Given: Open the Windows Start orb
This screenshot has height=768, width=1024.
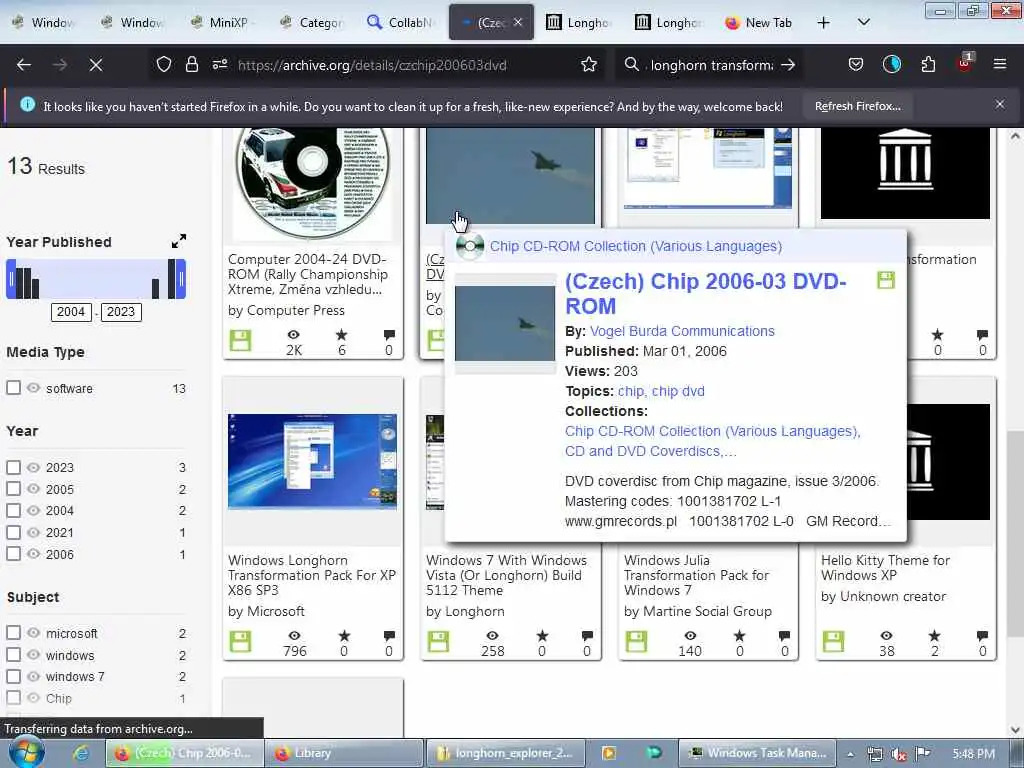Looking at the screenshot, I should [26, 752].
